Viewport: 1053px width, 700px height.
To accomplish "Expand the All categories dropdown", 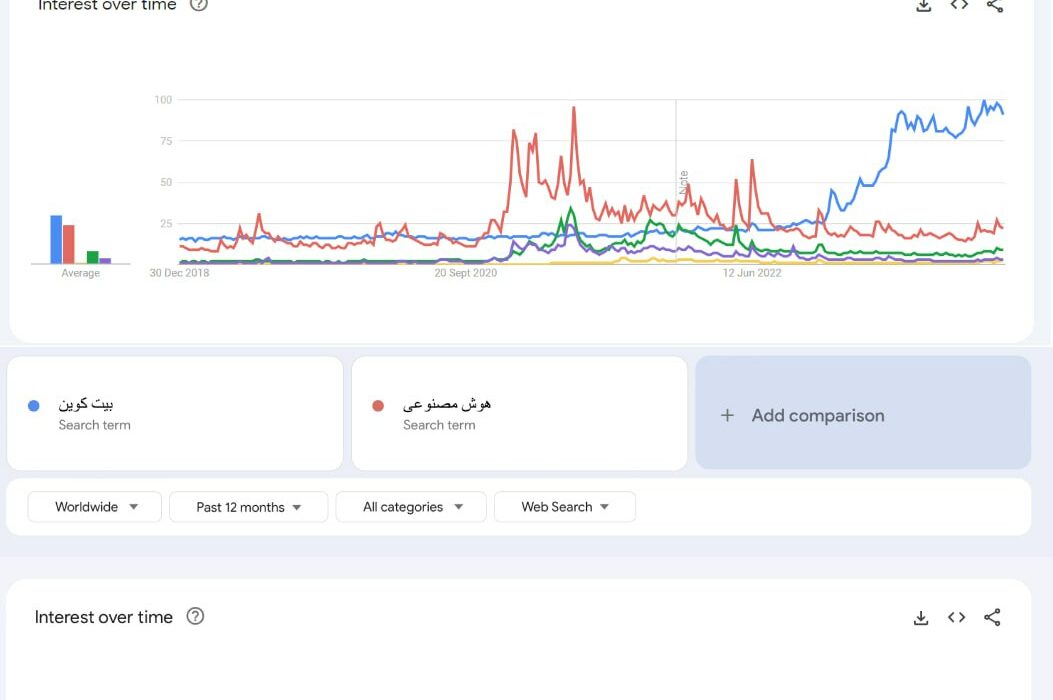I will [411, 507].
